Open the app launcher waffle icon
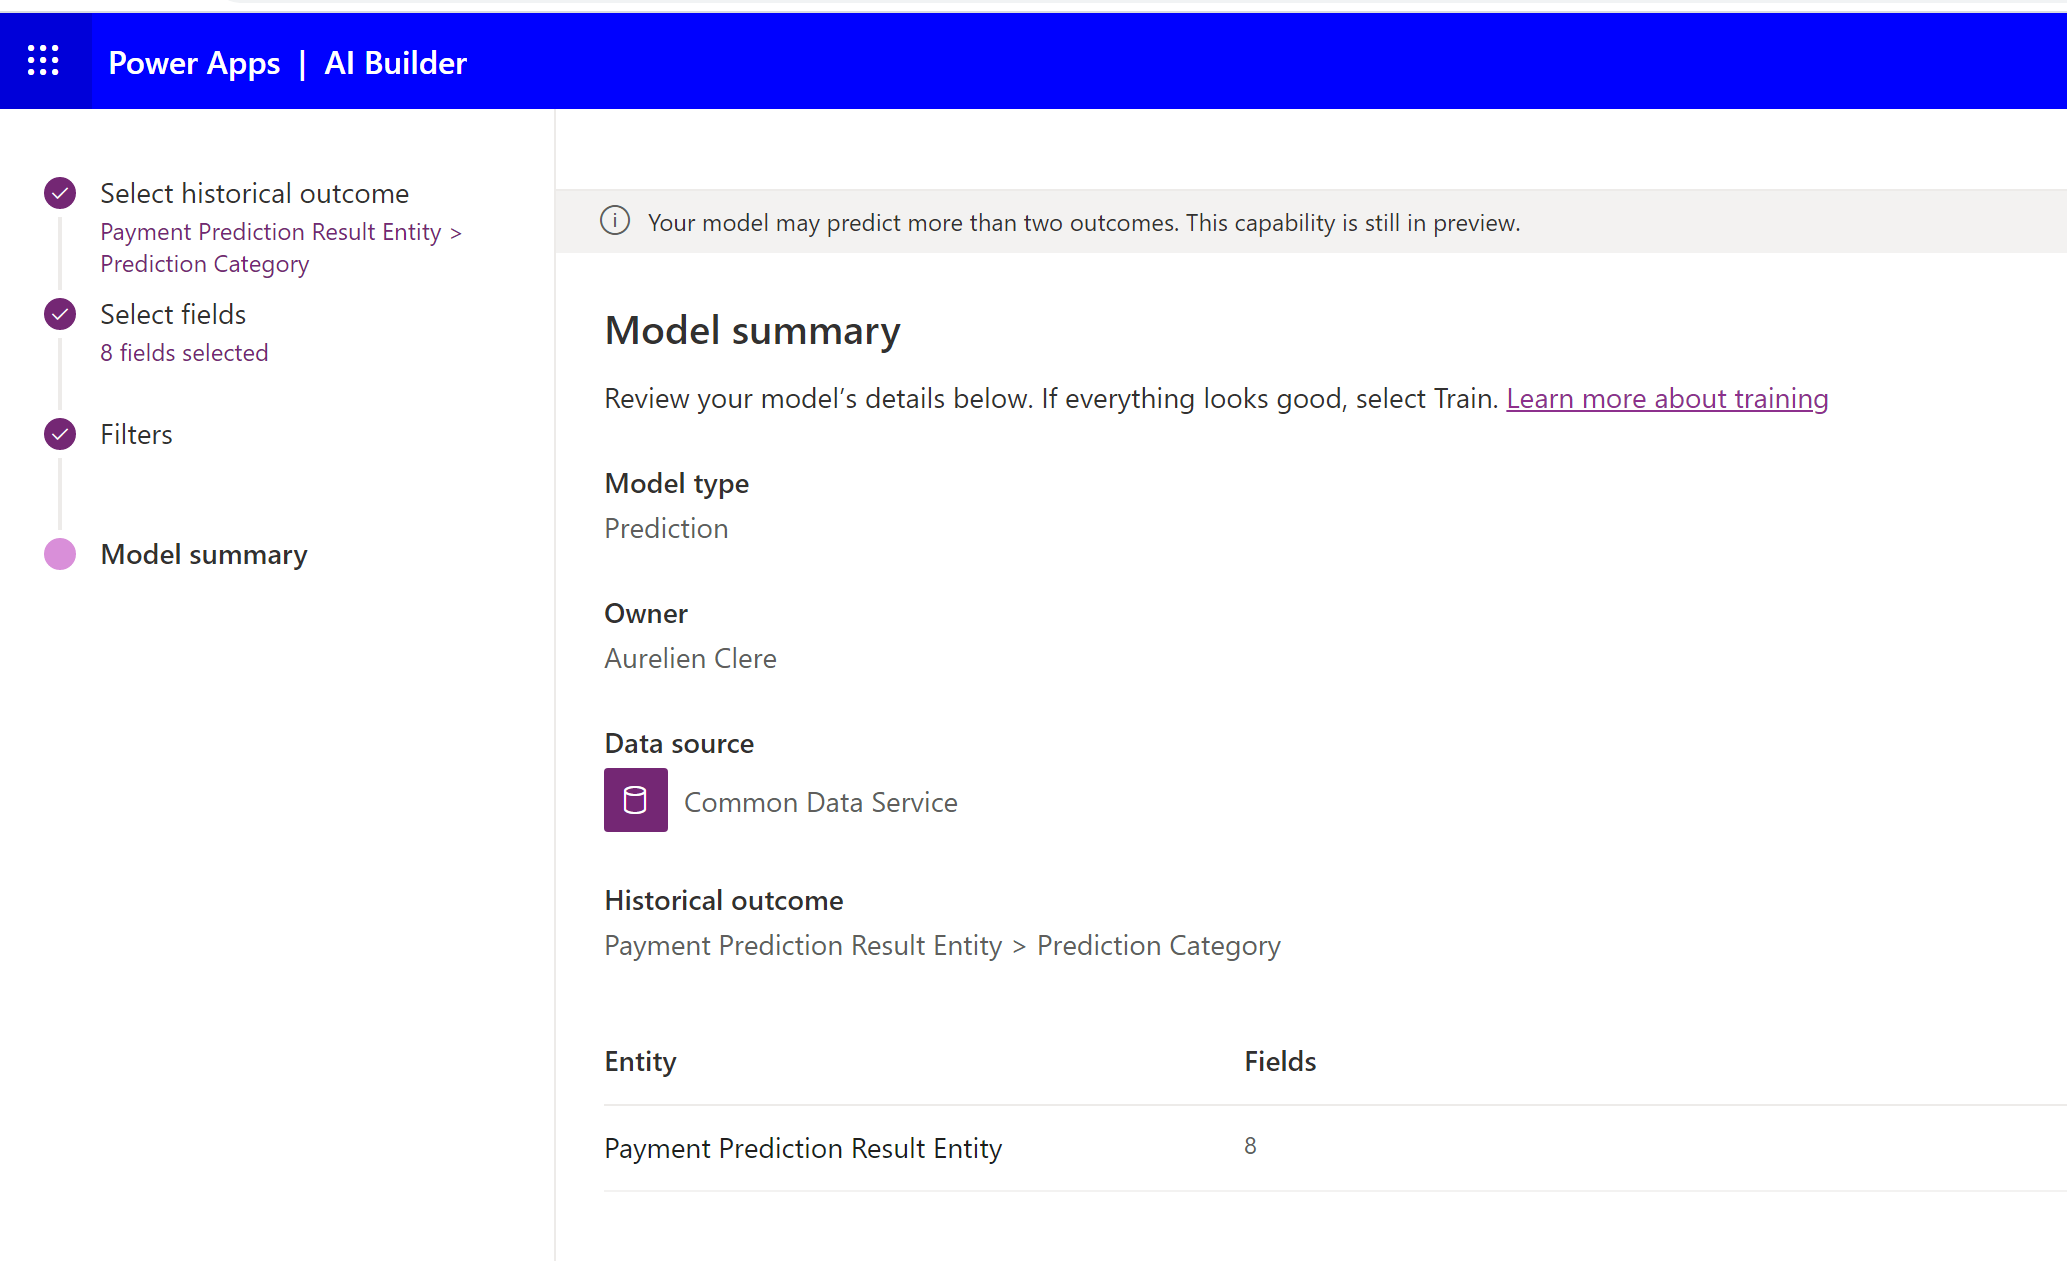Image resolution: width=2067 pixels, height=1261 pixels. [x=43, y=61]
